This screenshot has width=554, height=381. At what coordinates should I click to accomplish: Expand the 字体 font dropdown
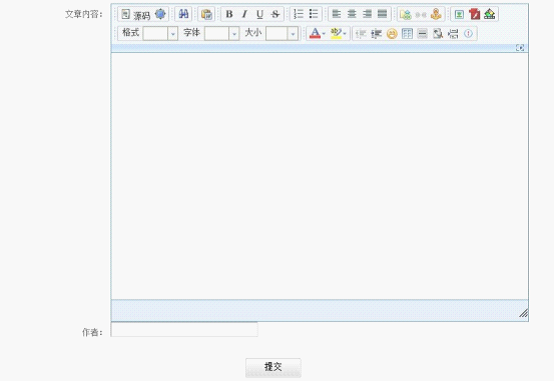click(222, 34)
